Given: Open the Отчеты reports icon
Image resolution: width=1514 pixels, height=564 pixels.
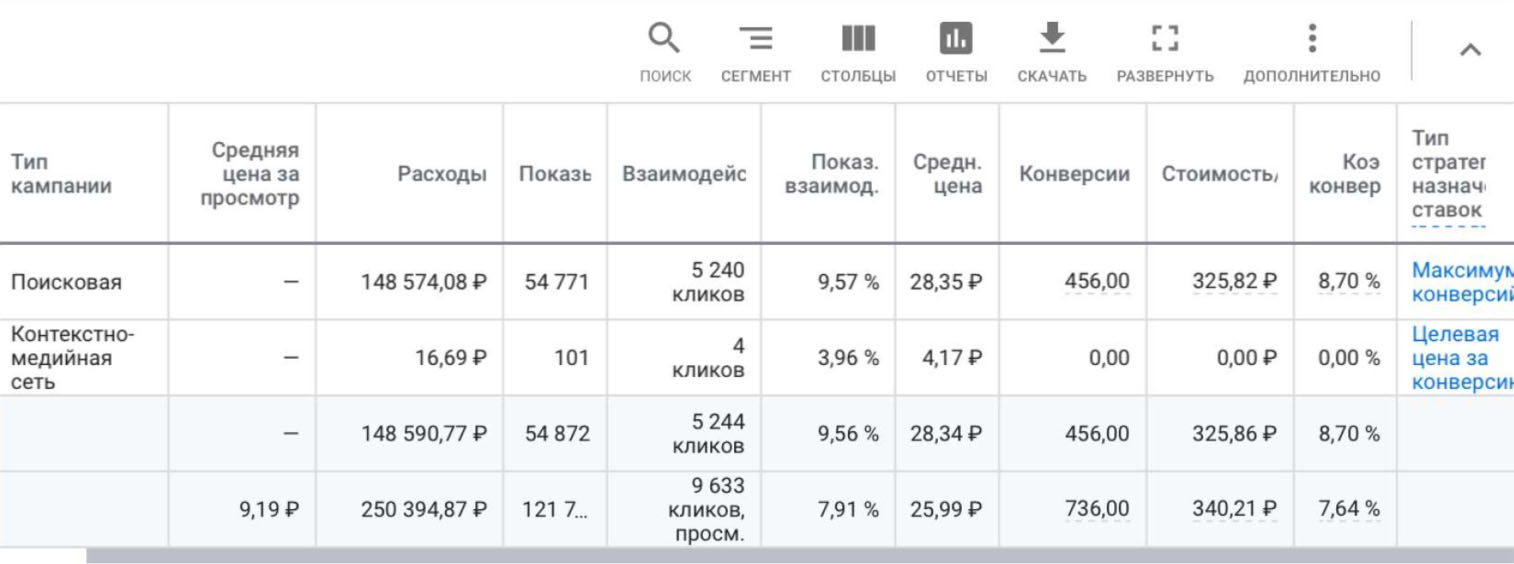Looking at the screenshot, I should 956,39.
